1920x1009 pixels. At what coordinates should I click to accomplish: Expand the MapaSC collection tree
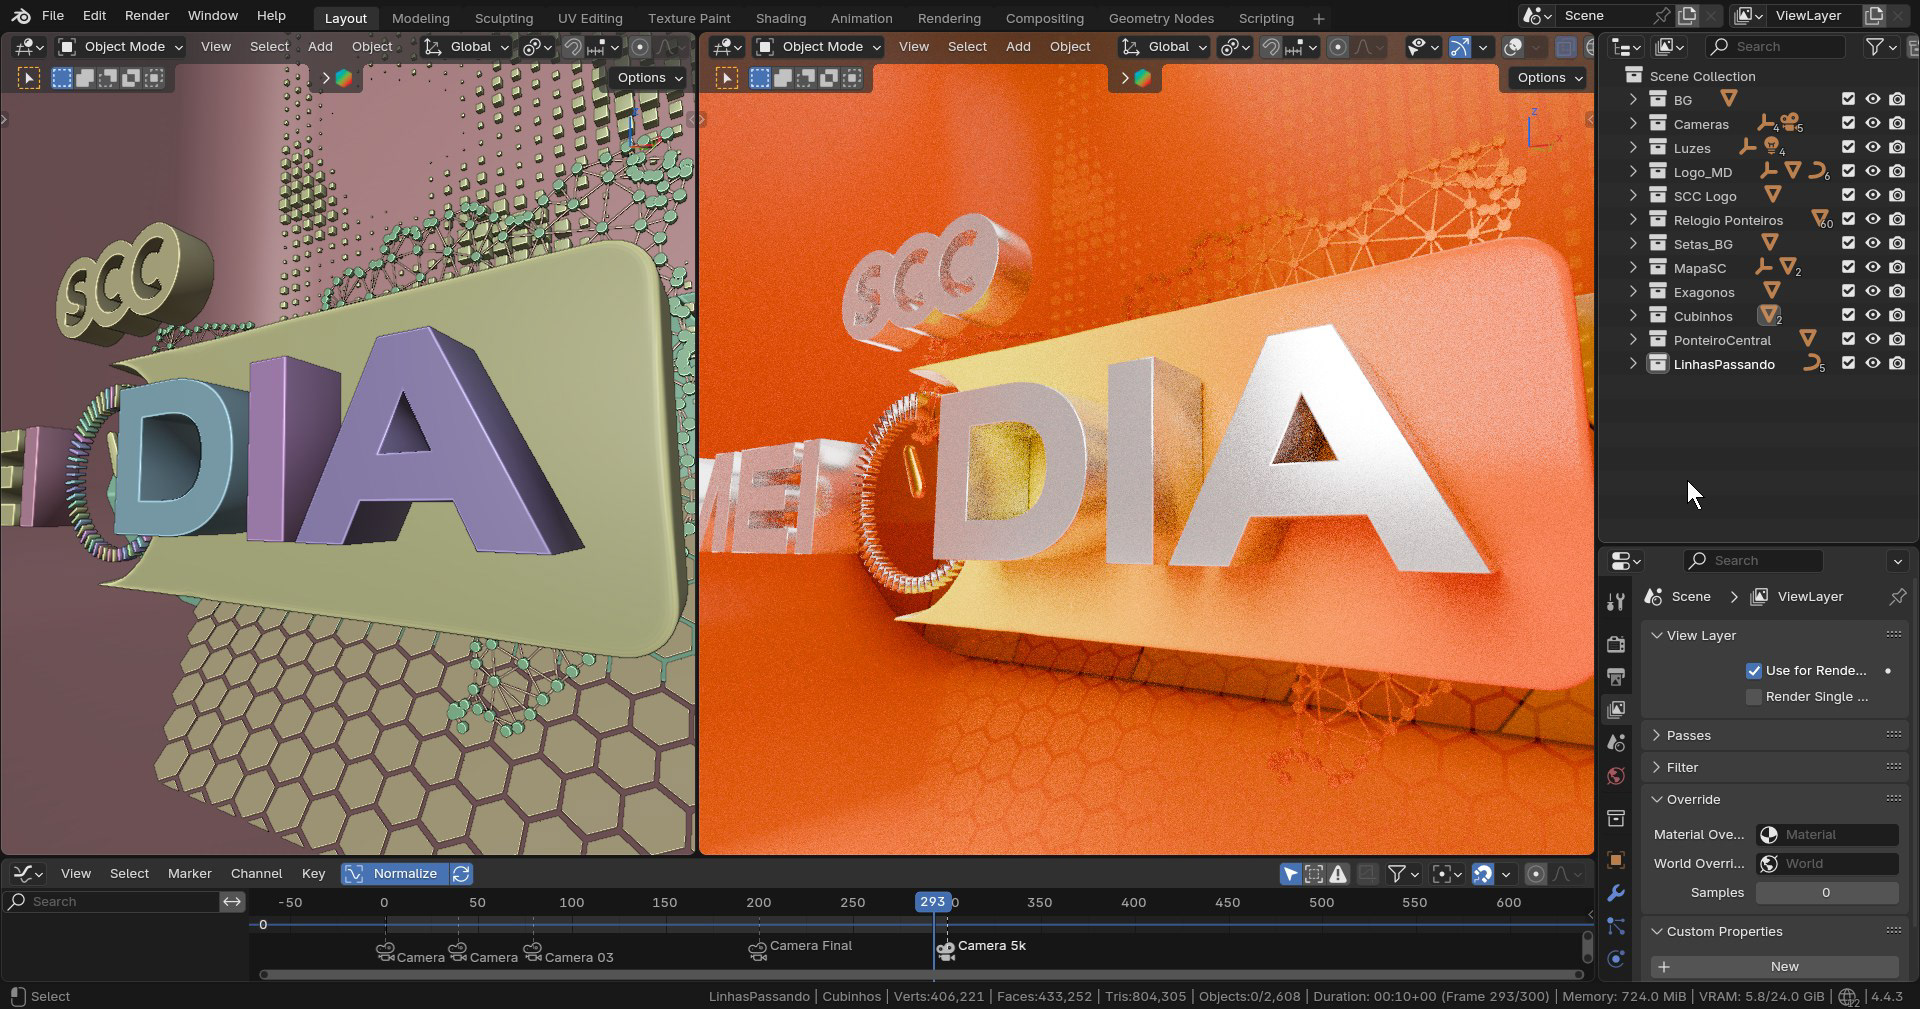point(1633,268)
